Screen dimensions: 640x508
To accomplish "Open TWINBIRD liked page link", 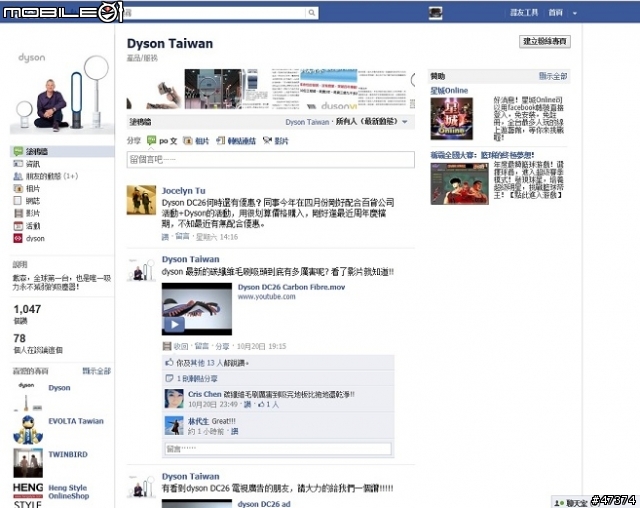I will (x=68, y=454).
